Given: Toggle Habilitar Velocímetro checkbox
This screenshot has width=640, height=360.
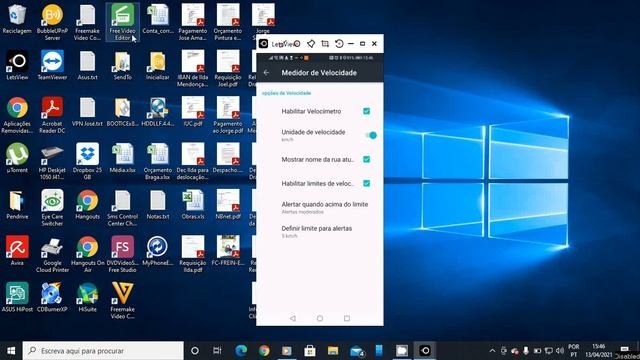Looking at the screenshot, I should tap(367, 111).
